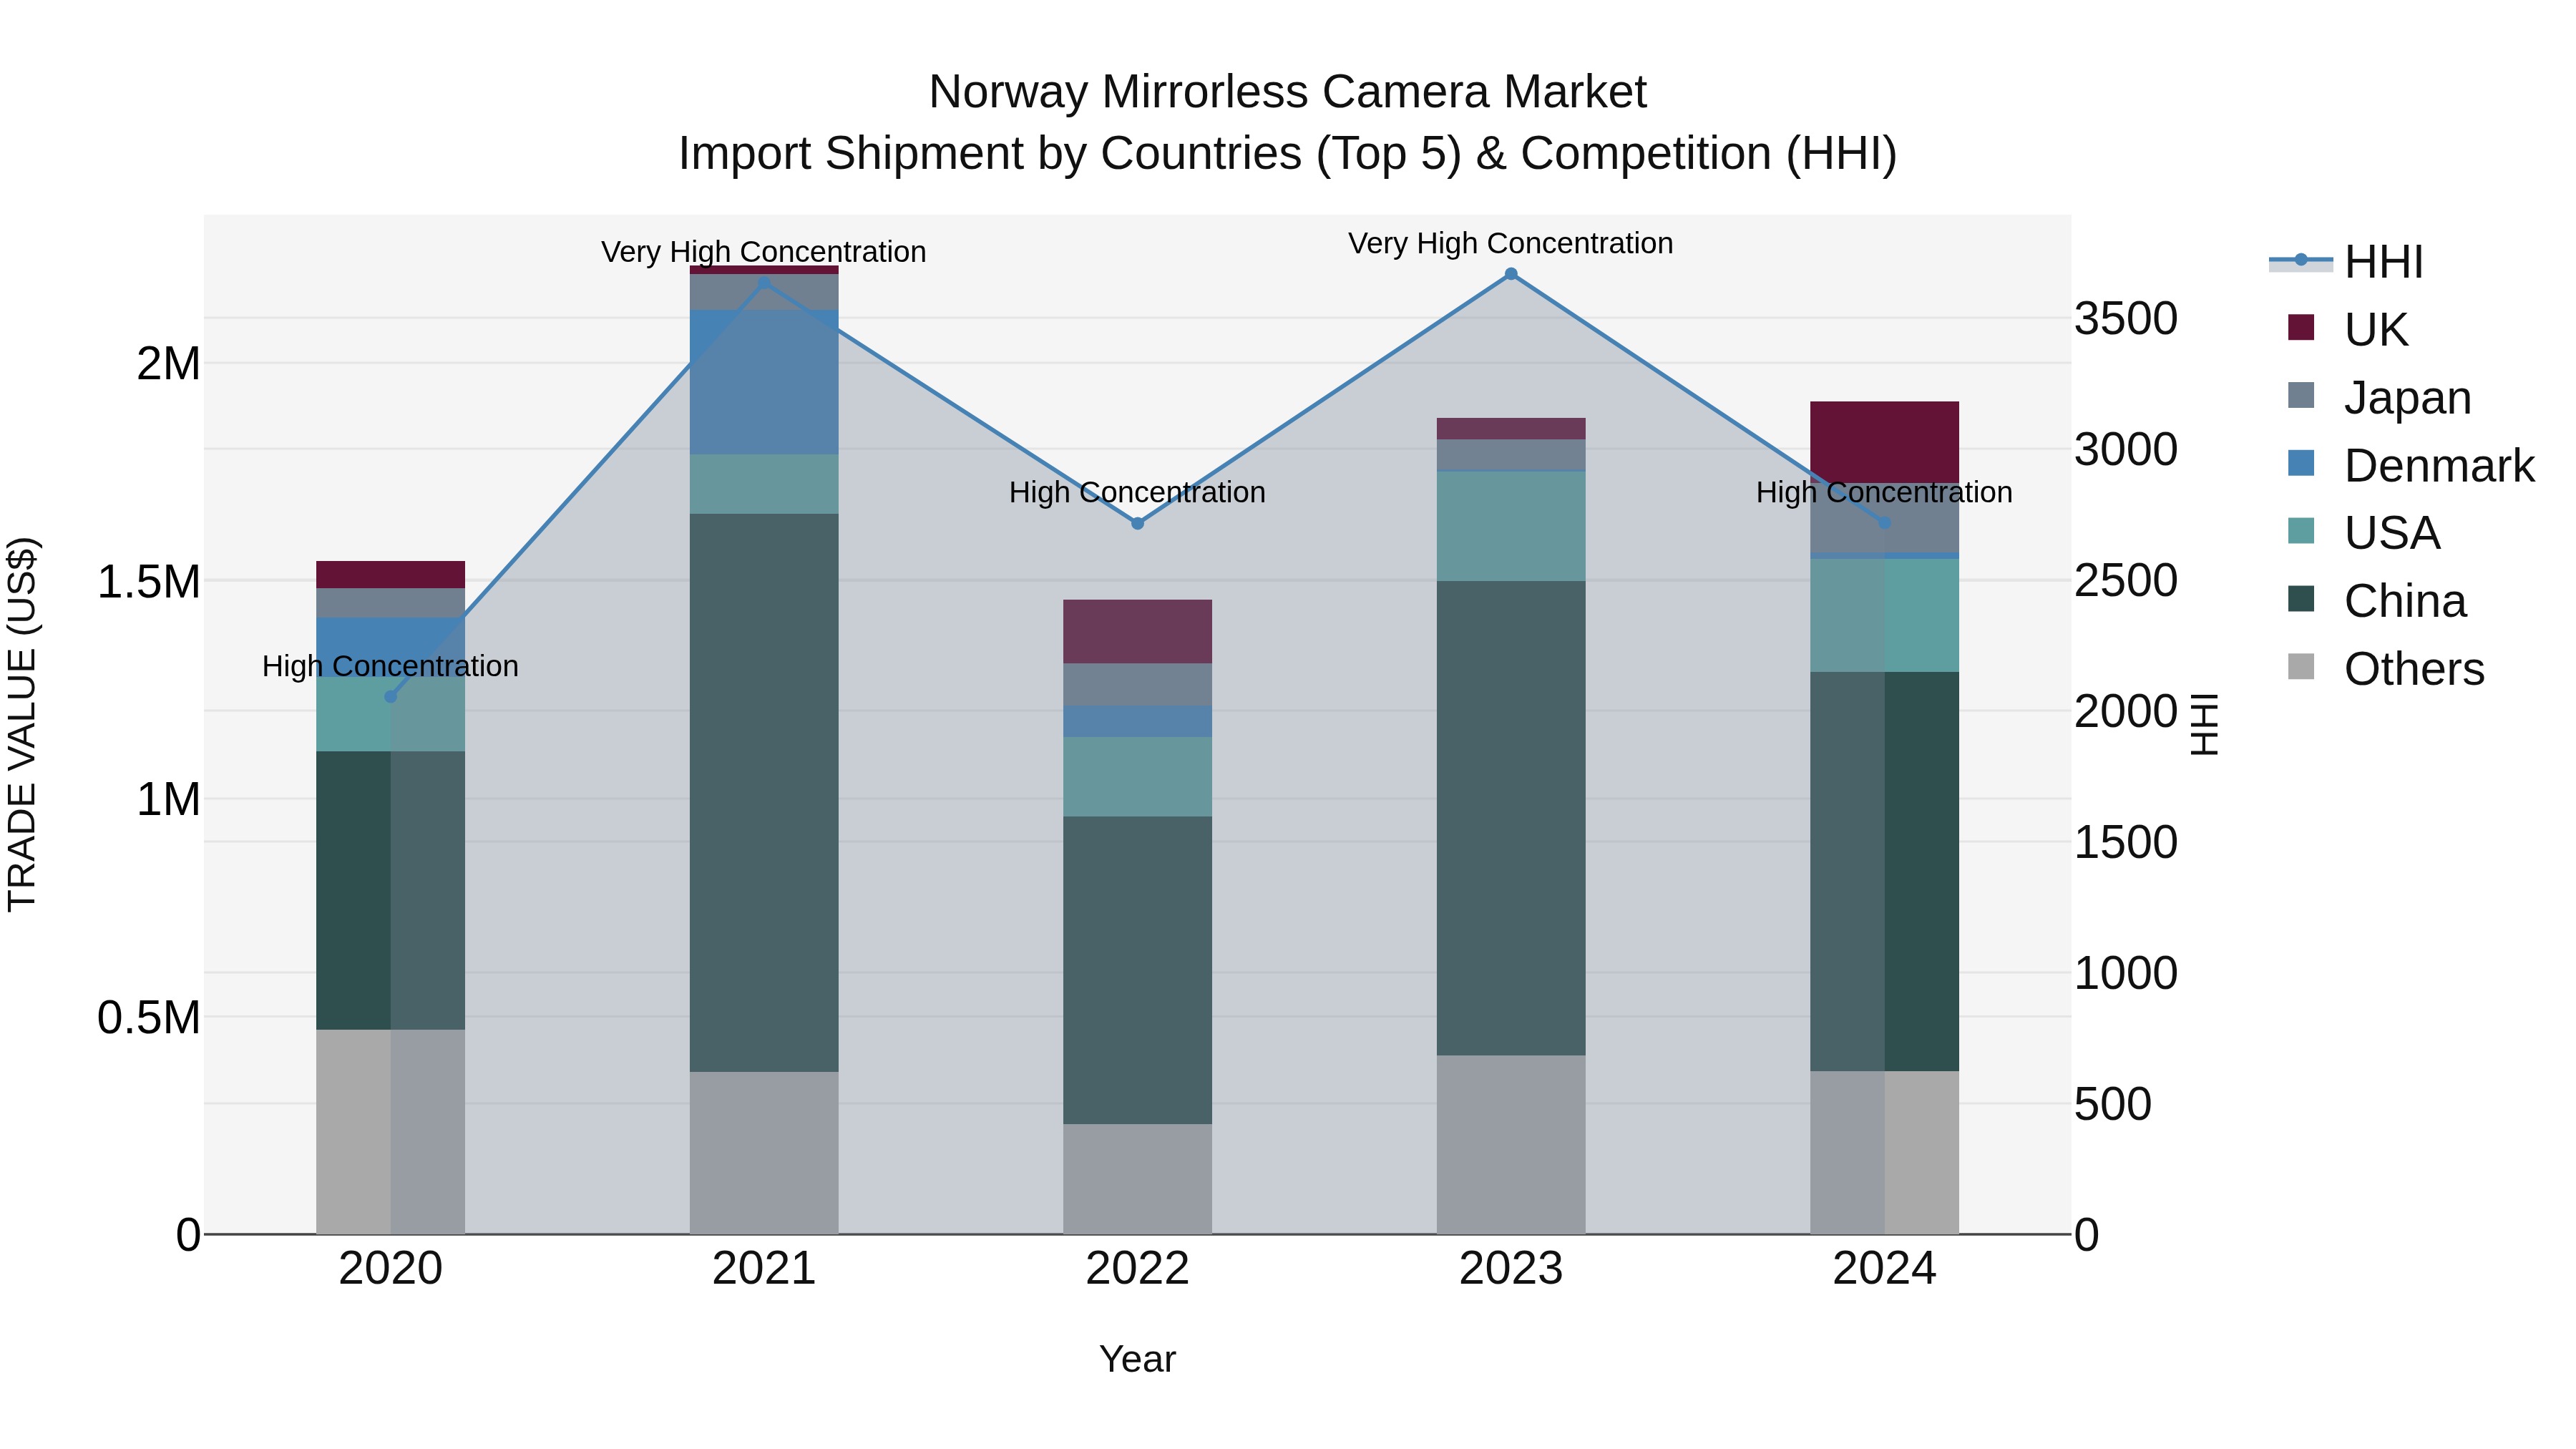Screen dimensions: 2576x1449
Task: Click the 1.5M left axis tick label
Action: 148,582
